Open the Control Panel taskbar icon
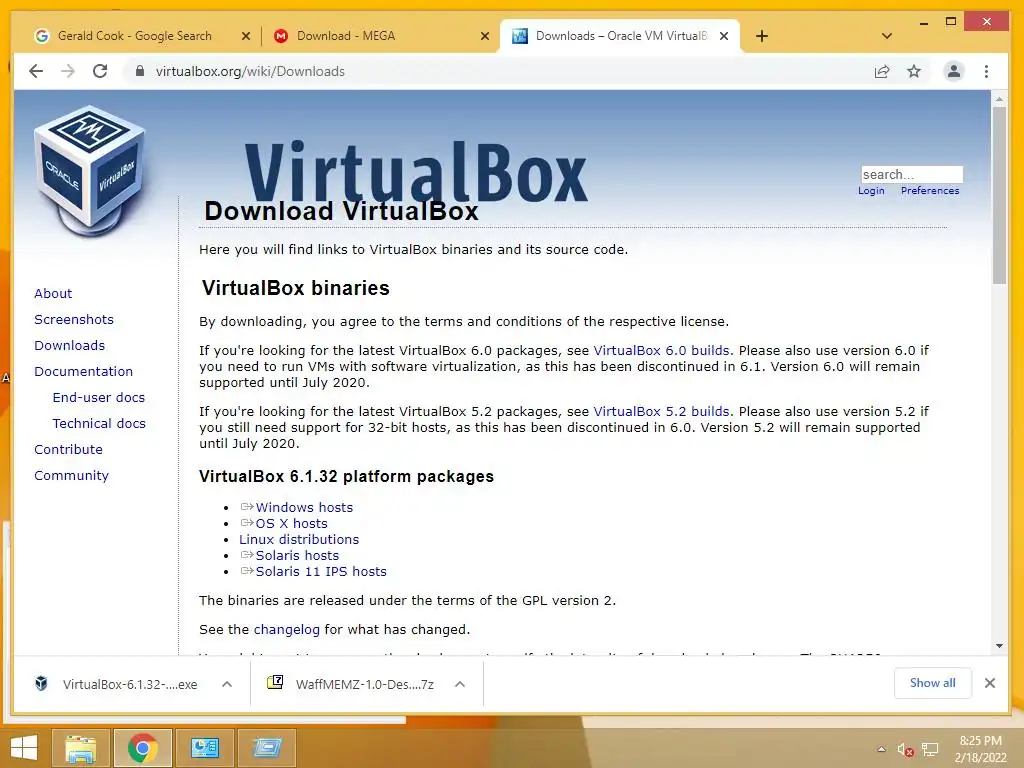This screenshot has height=768, width=1024. tap(204, 748)
